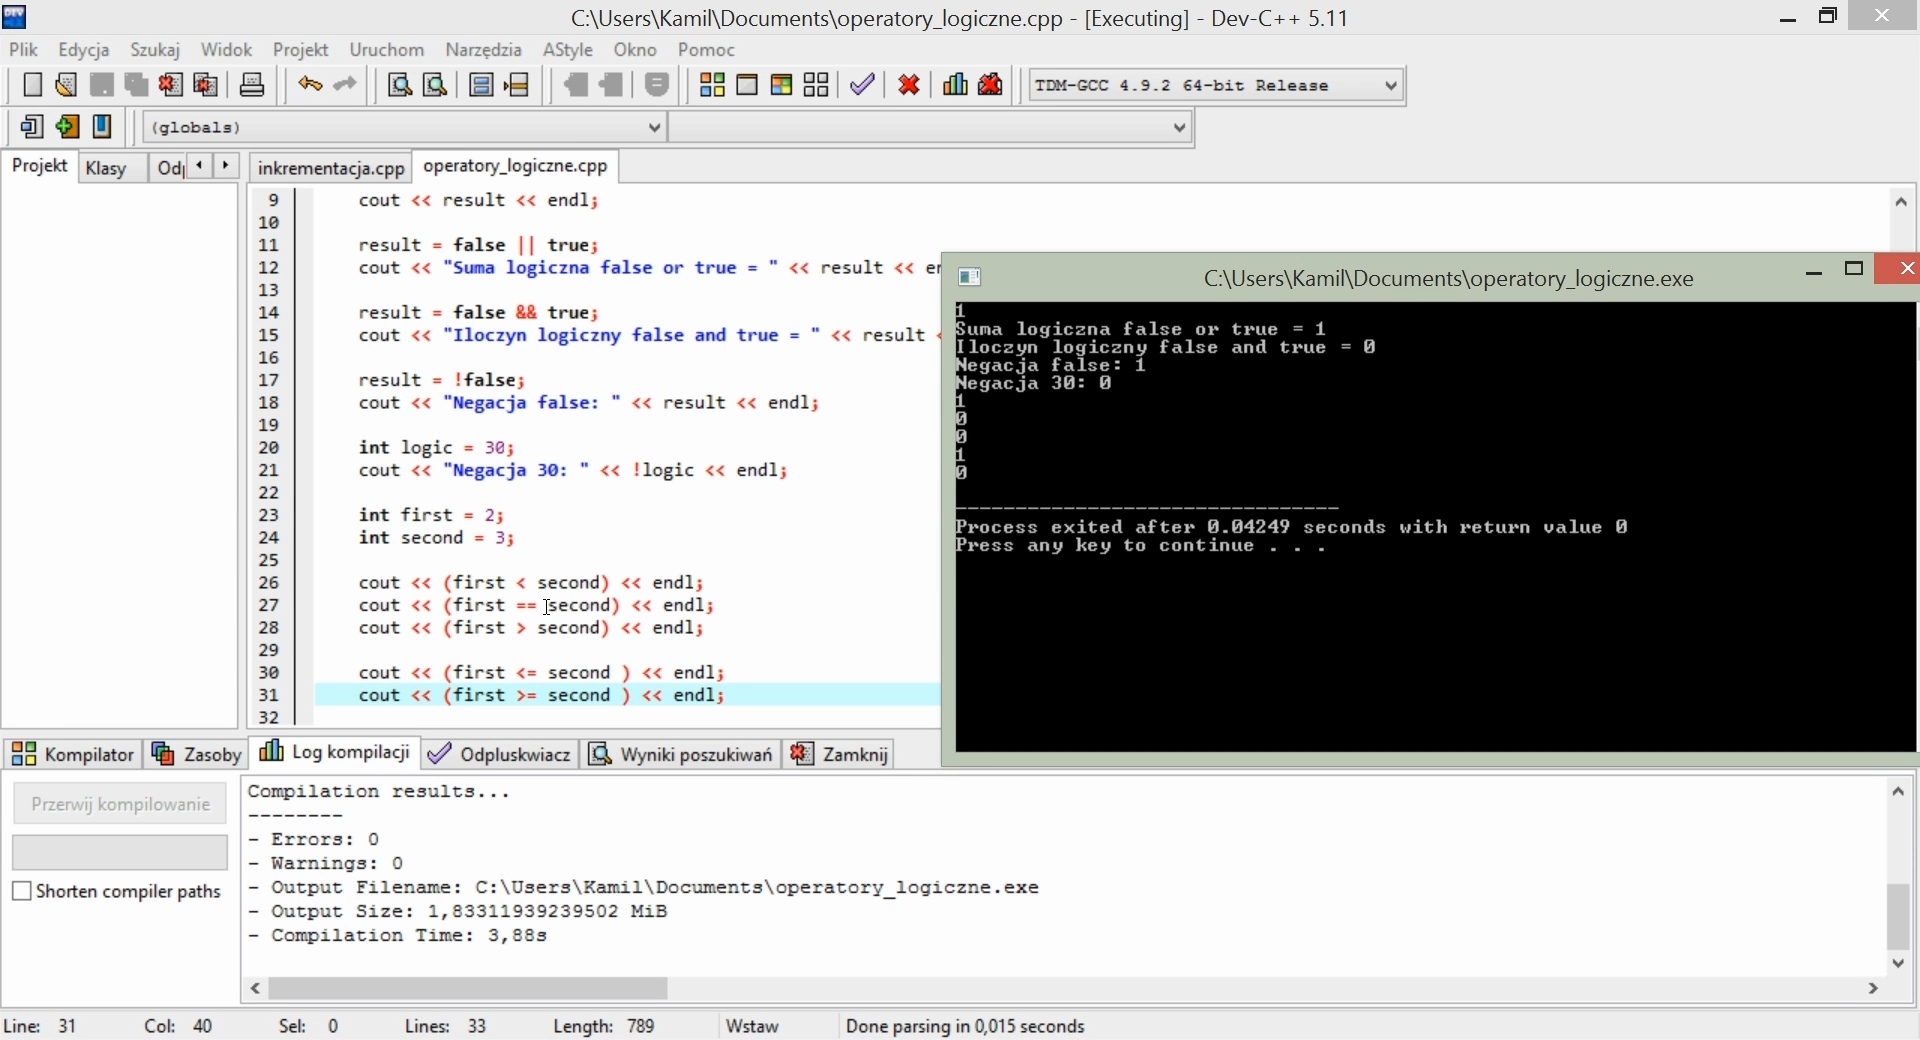Screen dimensions: 1920x1040
Task: Switch to the inkrementacja.cpp tab
Action: [331, 168]
